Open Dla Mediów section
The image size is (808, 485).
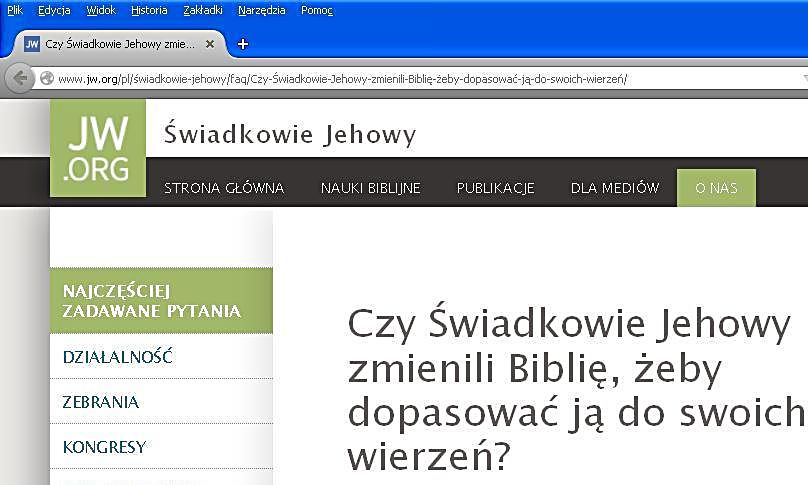coord(615,188)
